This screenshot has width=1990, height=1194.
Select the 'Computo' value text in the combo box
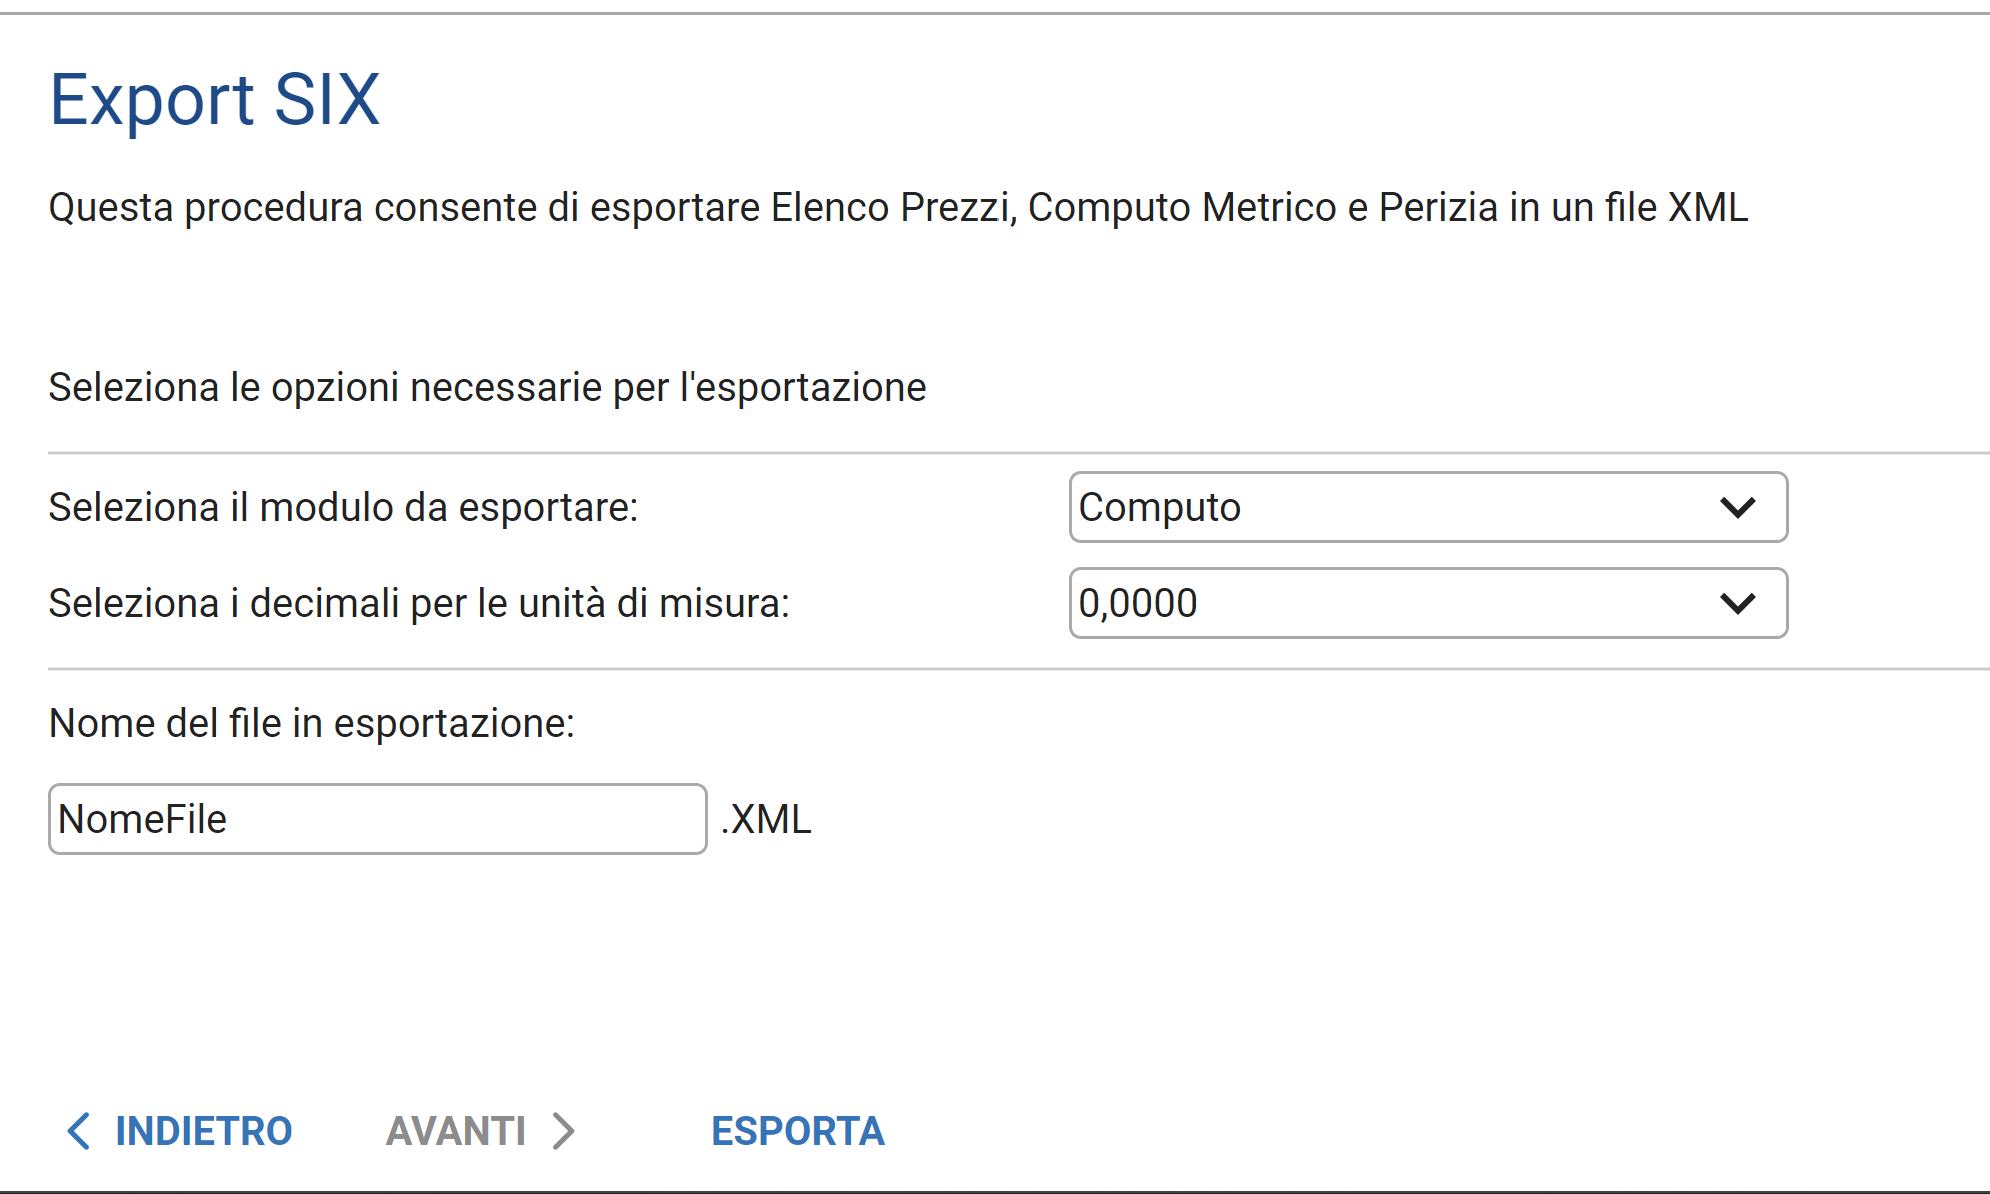coord(1160,508)
